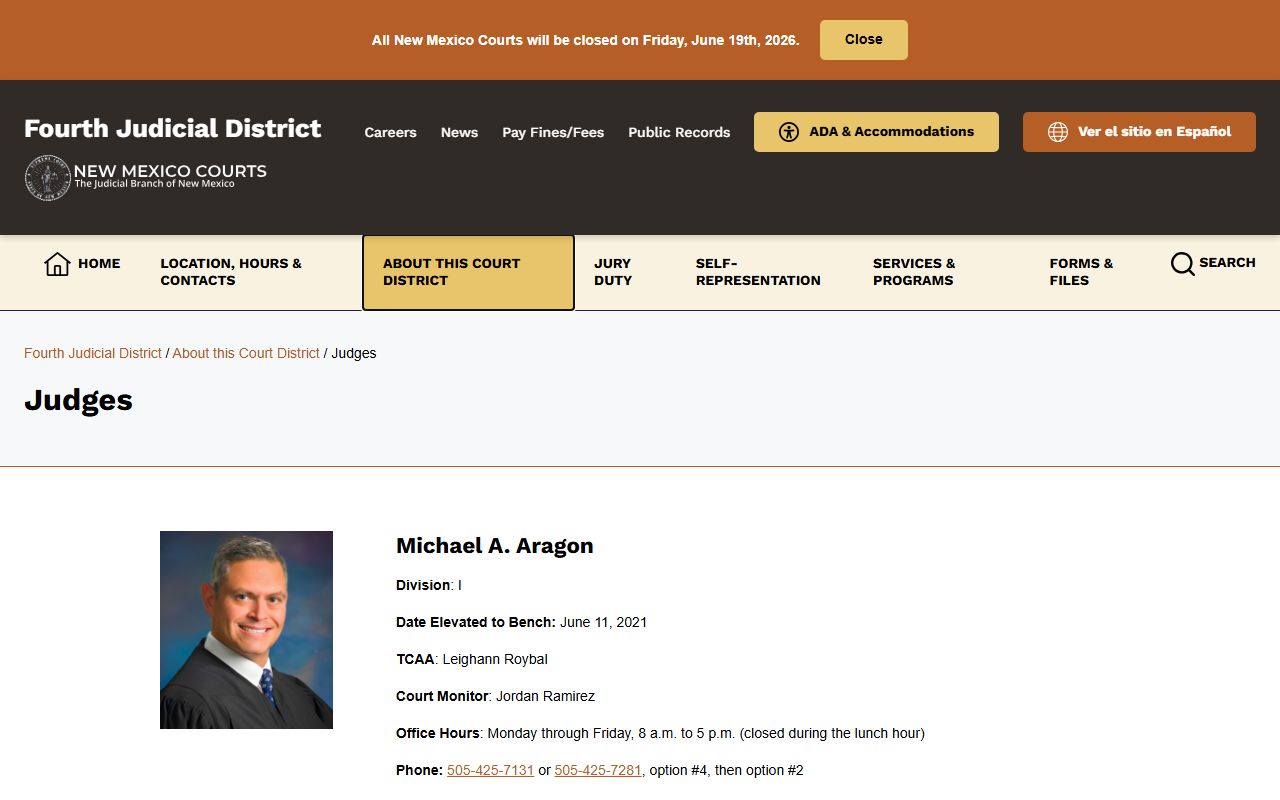Click the Office Hours line
The height and width of the screenshot is (800, 1280).
(660, 733)
